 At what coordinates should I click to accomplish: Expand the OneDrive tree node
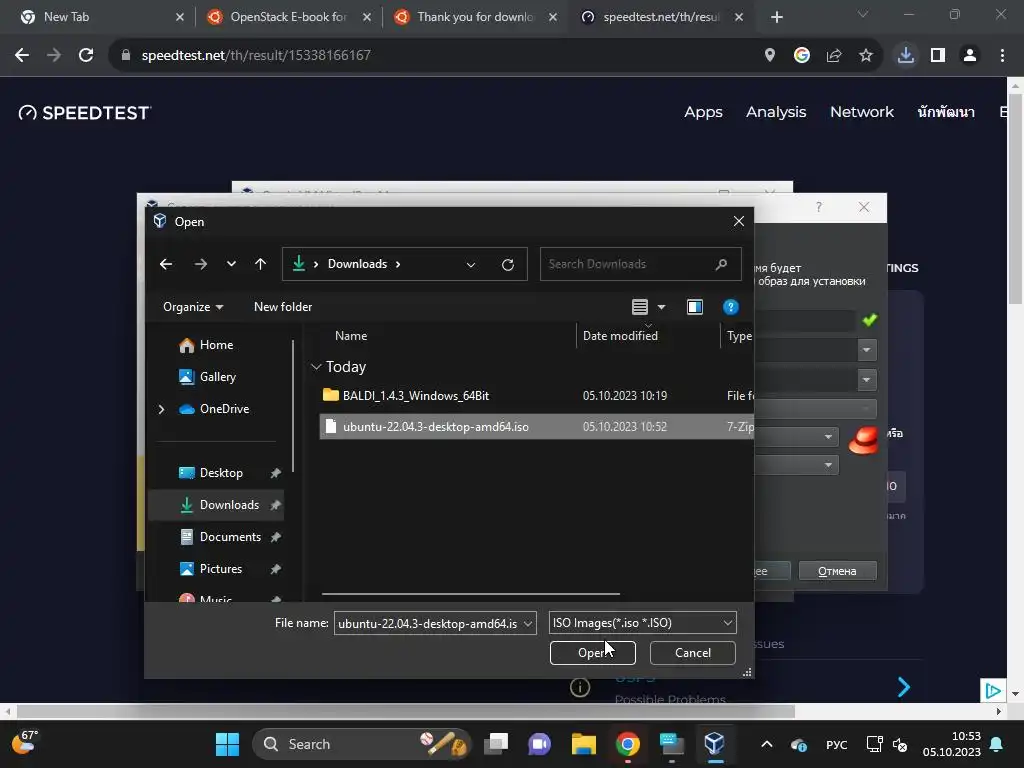click(x=161, y=409)
